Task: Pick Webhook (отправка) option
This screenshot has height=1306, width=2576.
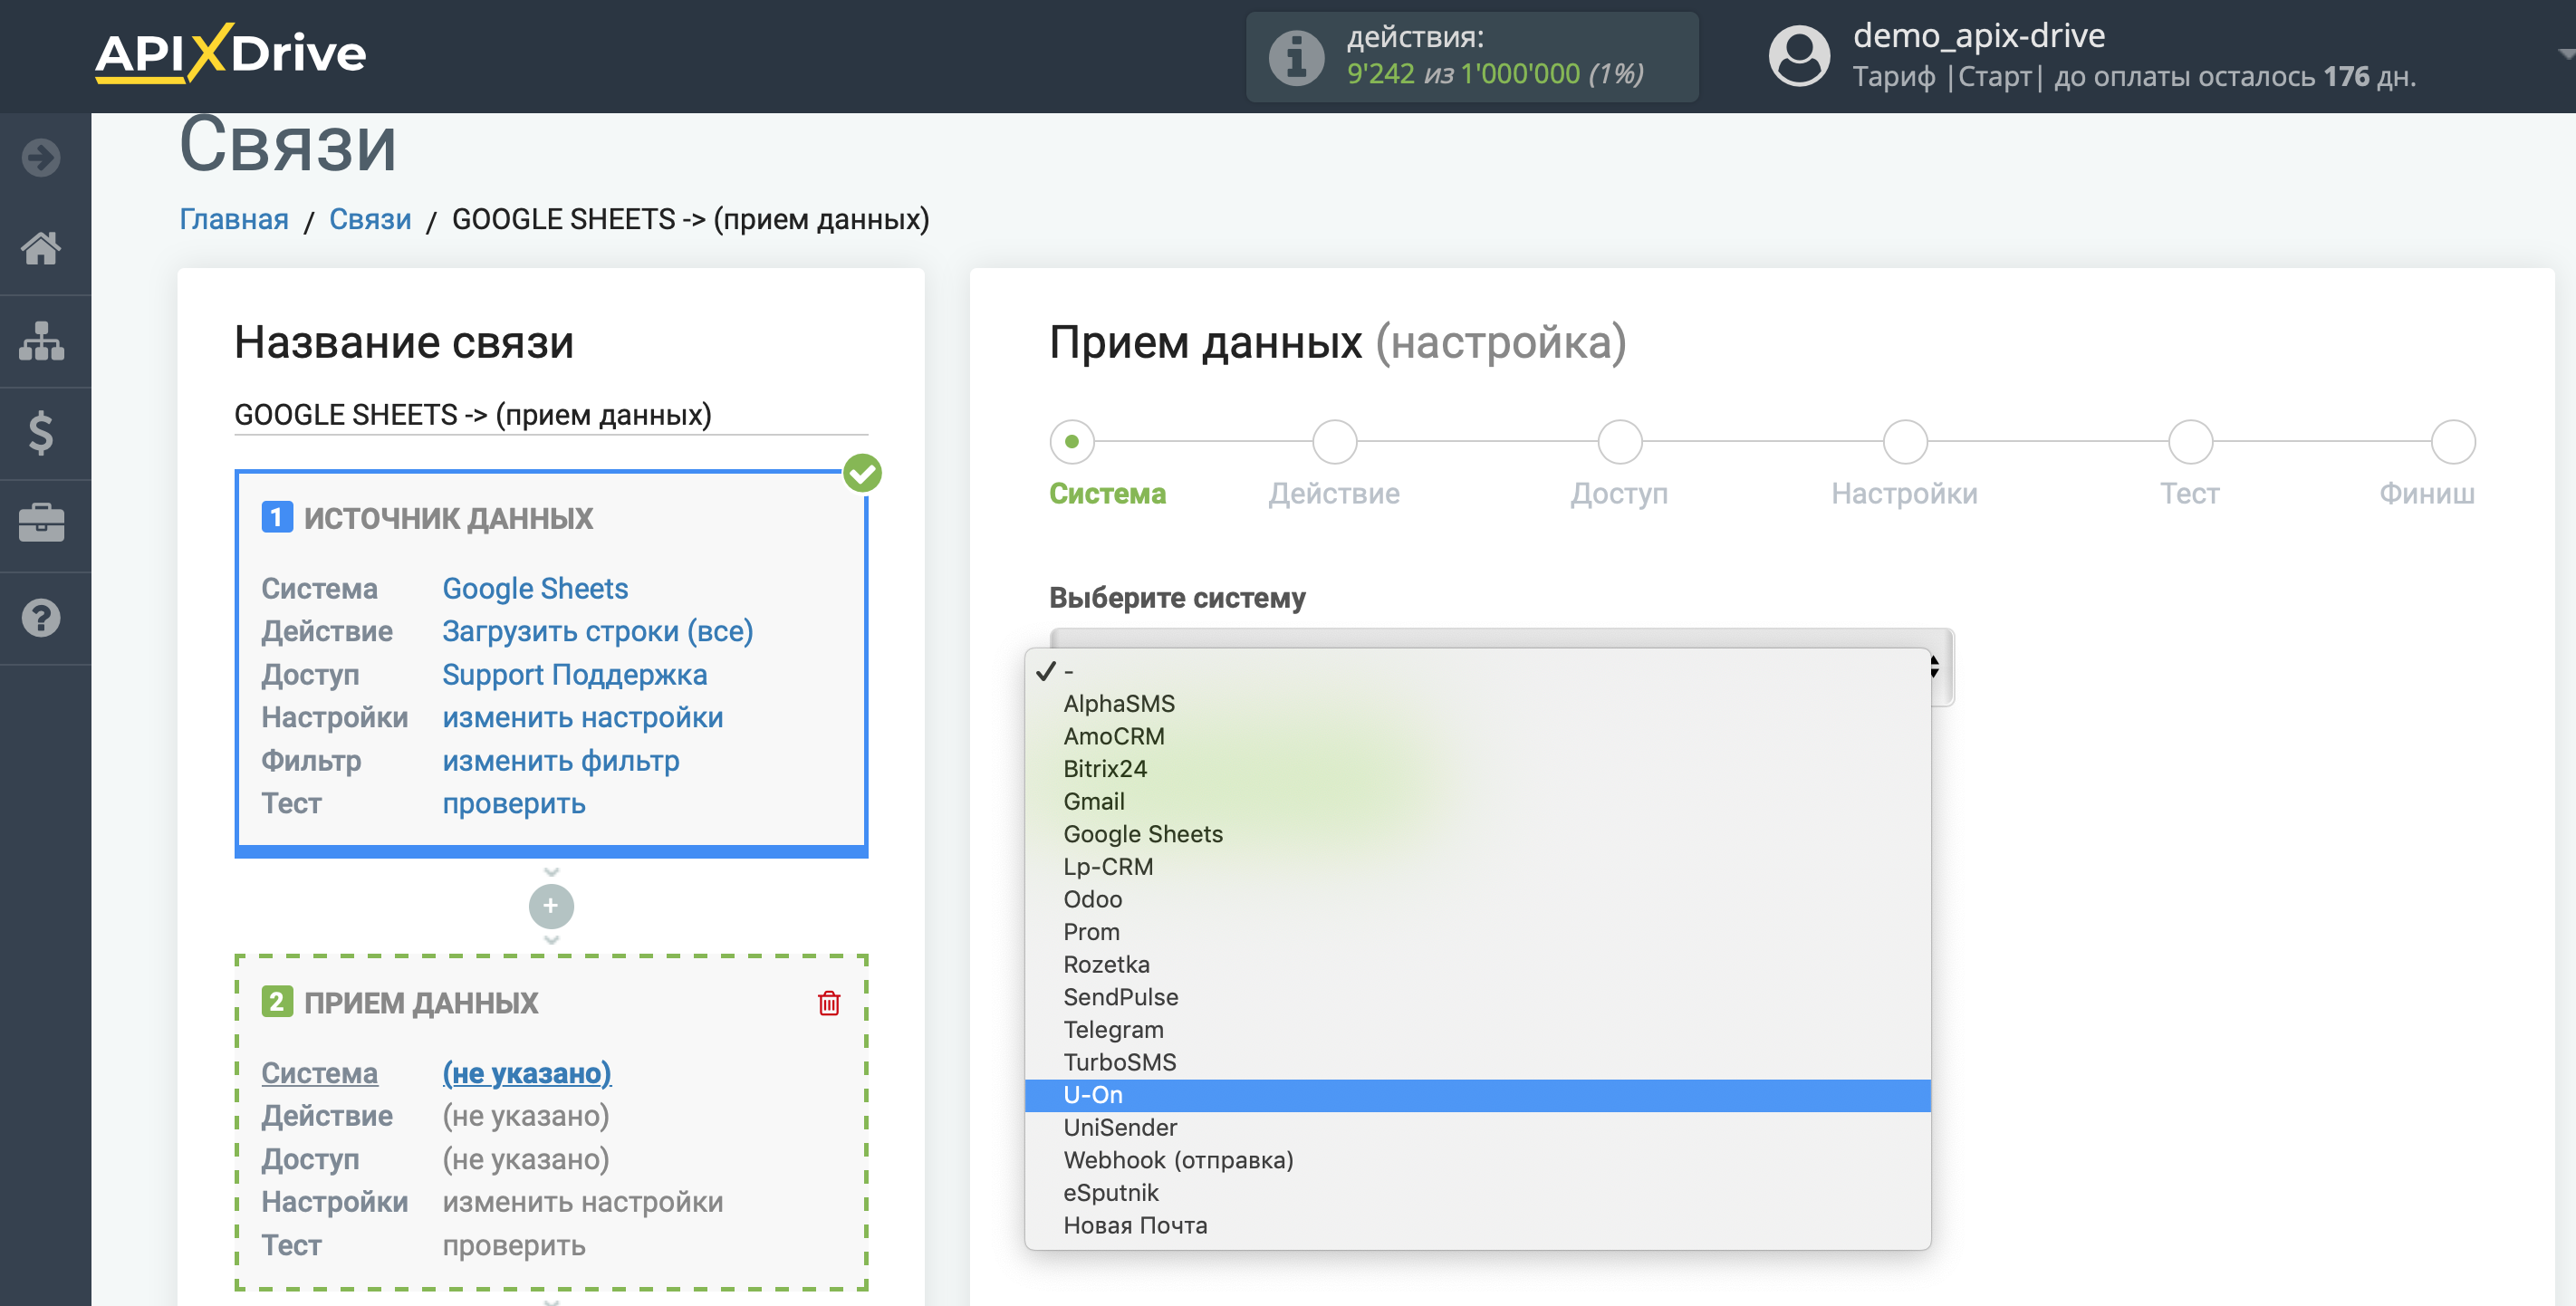Action: click(x=1477, y=1160)
